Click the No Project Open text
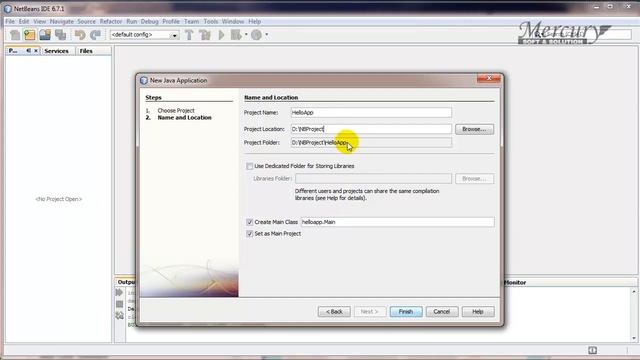640x360 pixels. [59, 199]
